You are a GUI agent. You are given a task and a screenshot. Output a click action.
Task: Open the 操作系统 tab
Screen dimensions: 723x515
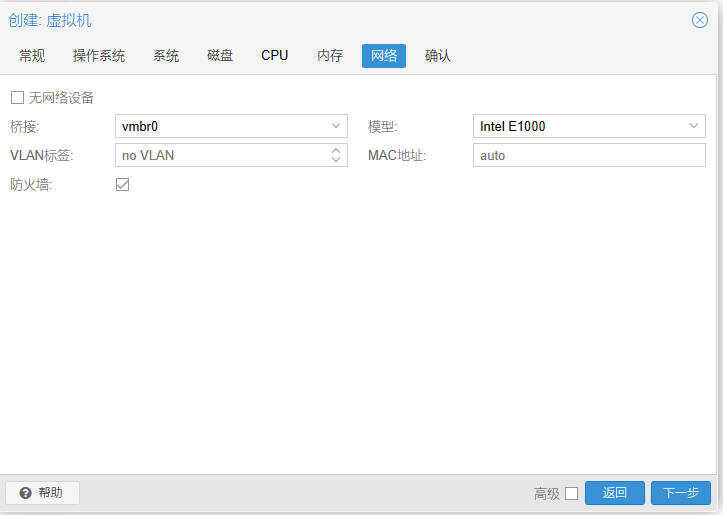(x=98, y=56)
